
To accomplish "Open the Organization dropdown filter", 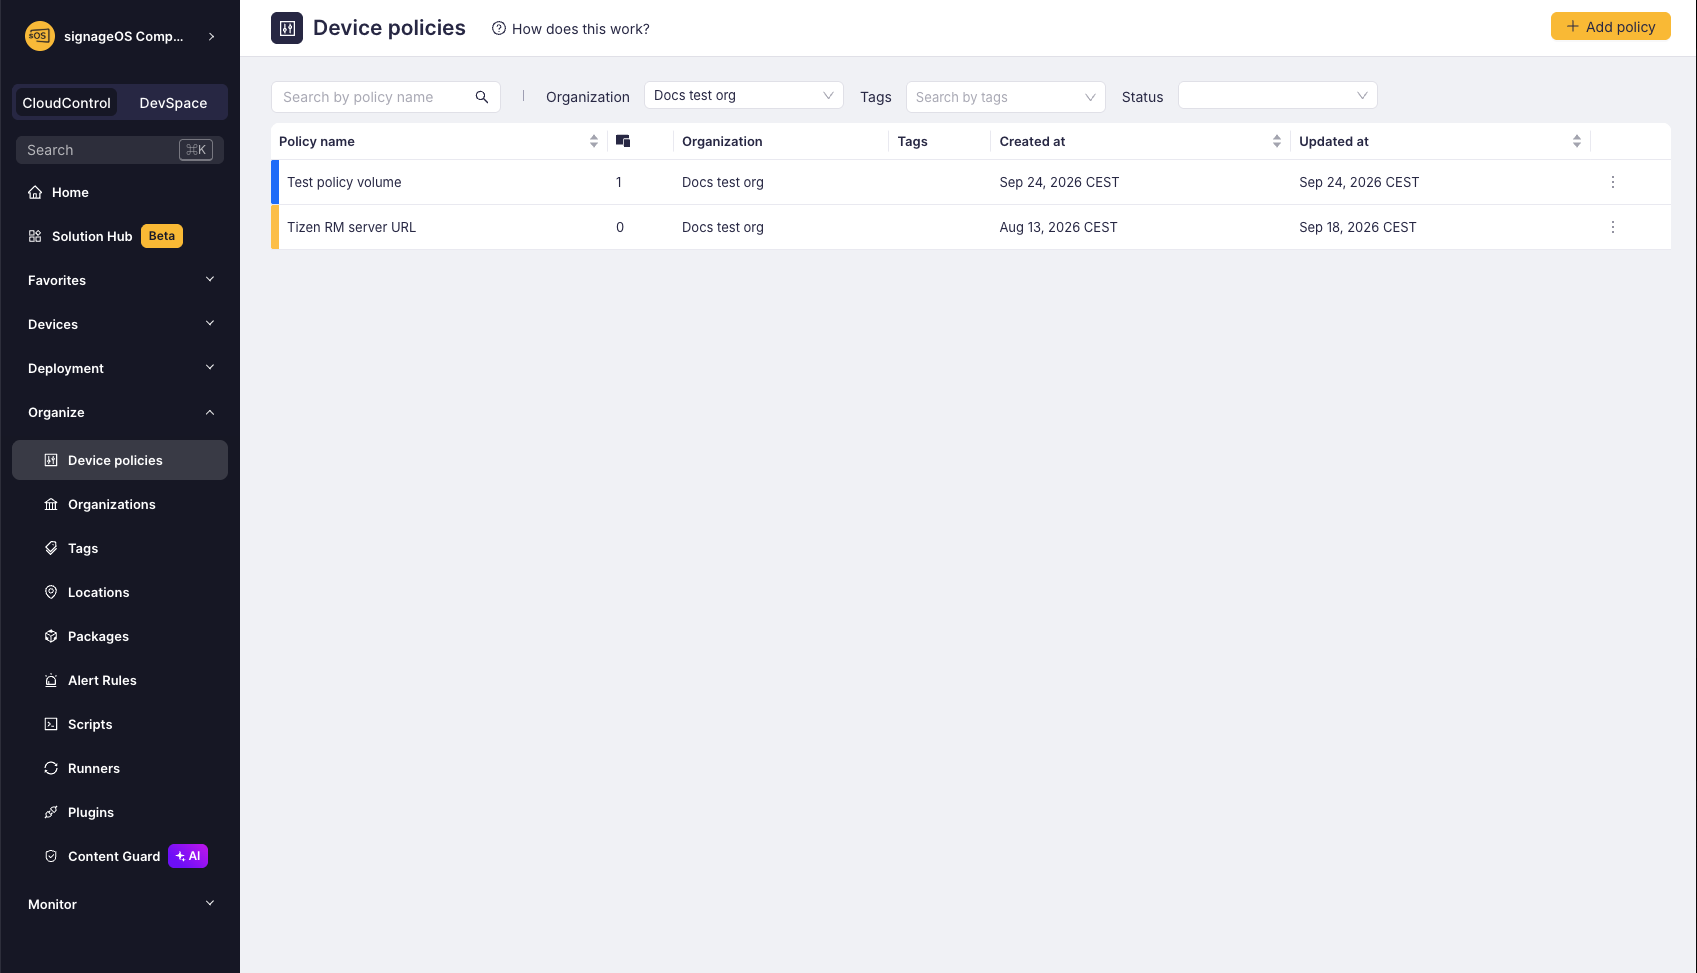I will (744, 95).
